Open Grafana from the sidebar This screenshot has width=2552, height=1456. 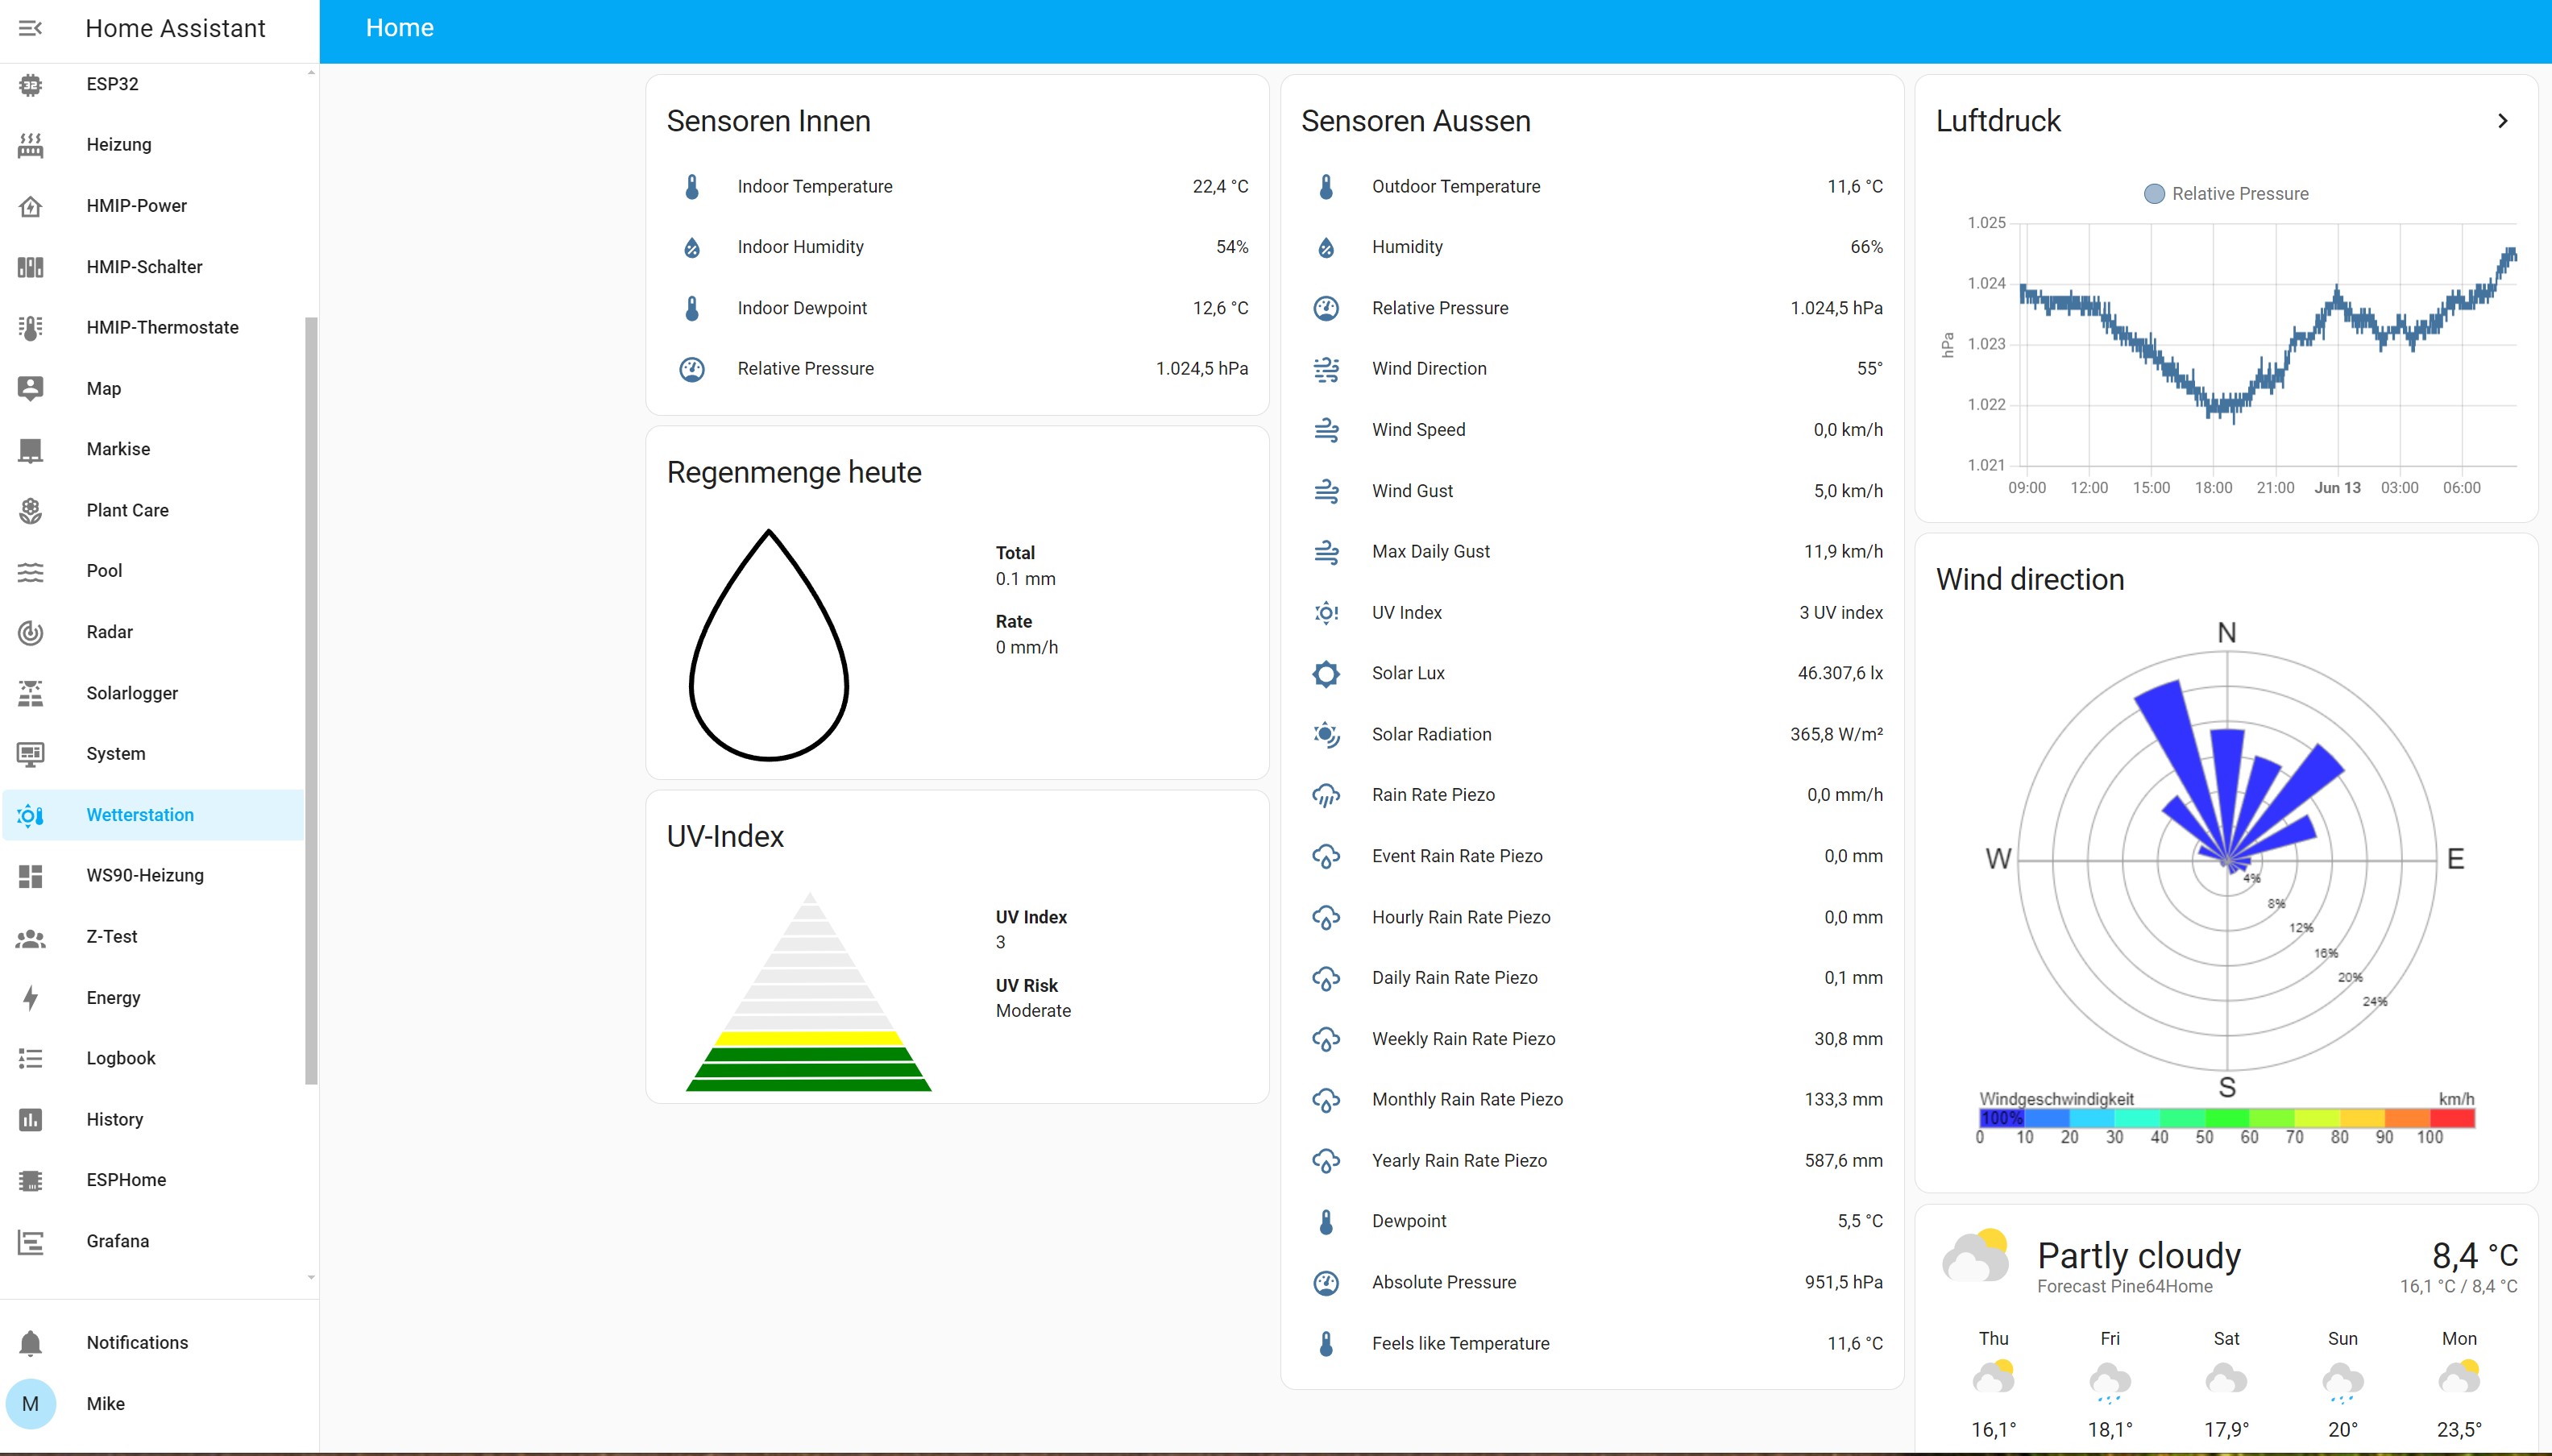116,1240
